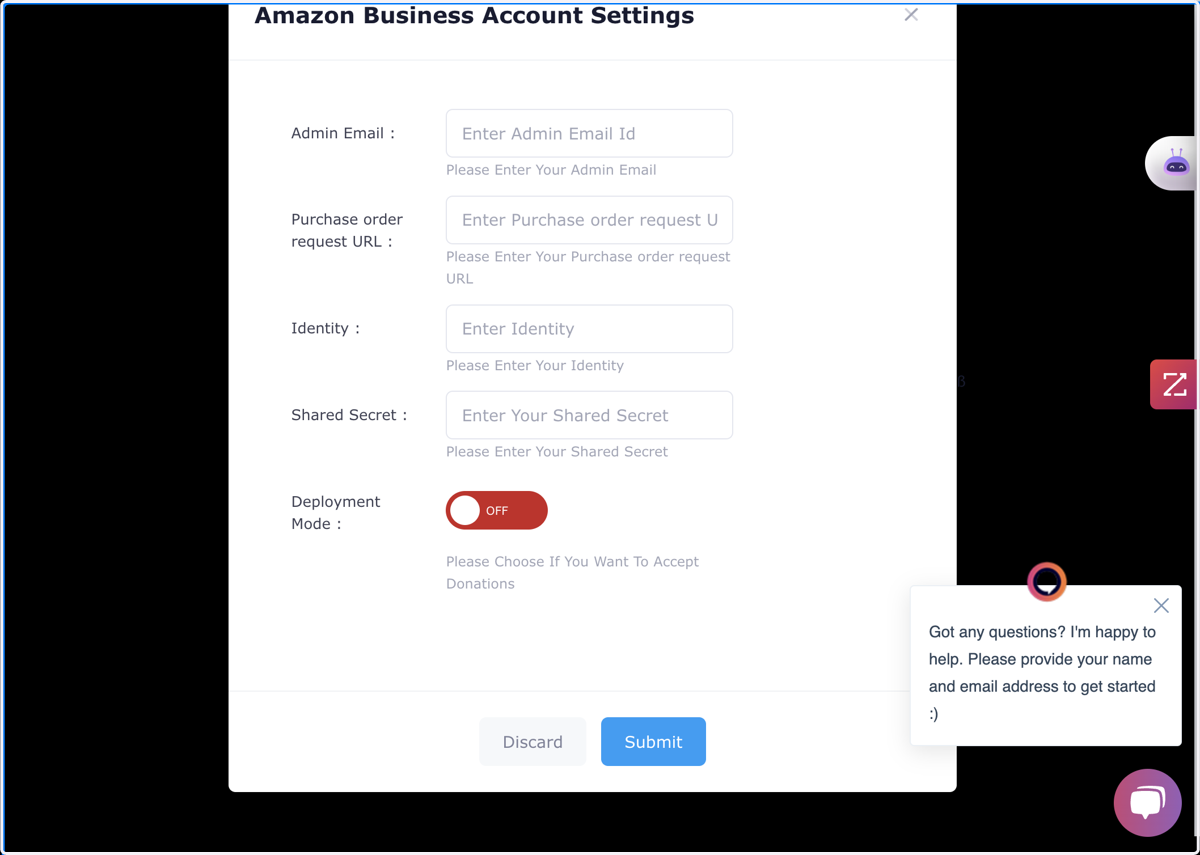Click the 'Deployment Mode :' label

336,512
